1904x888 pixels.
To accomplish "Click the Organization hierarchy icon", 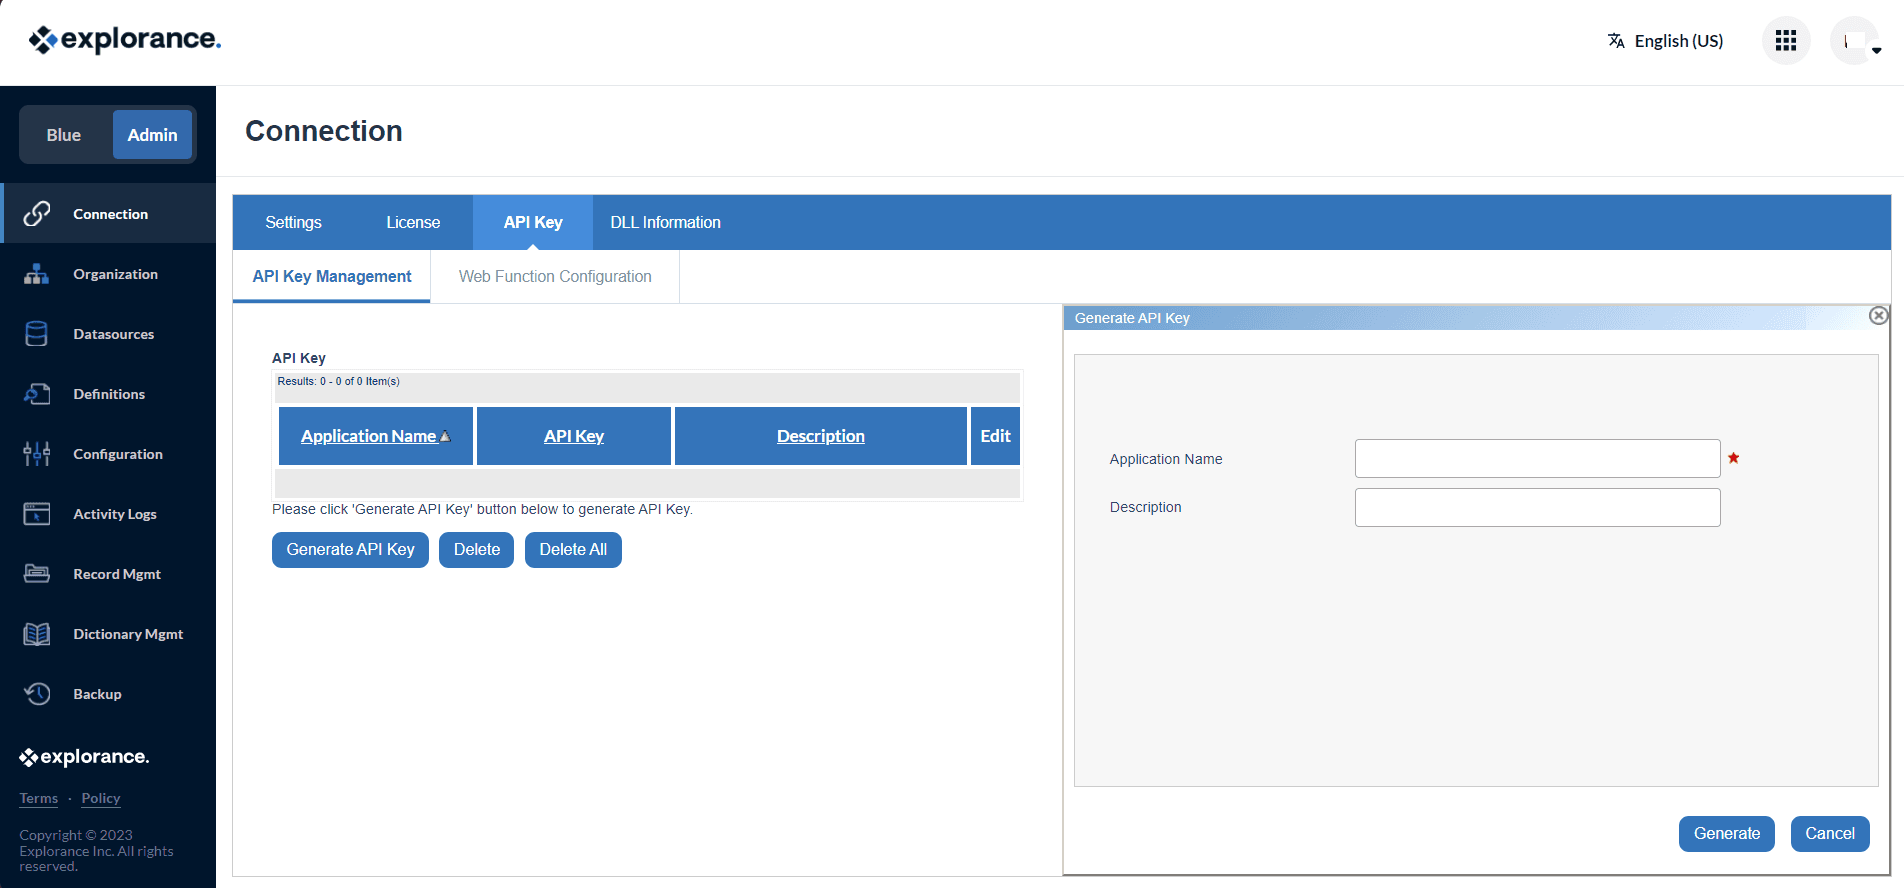I will tap(37, 273).
